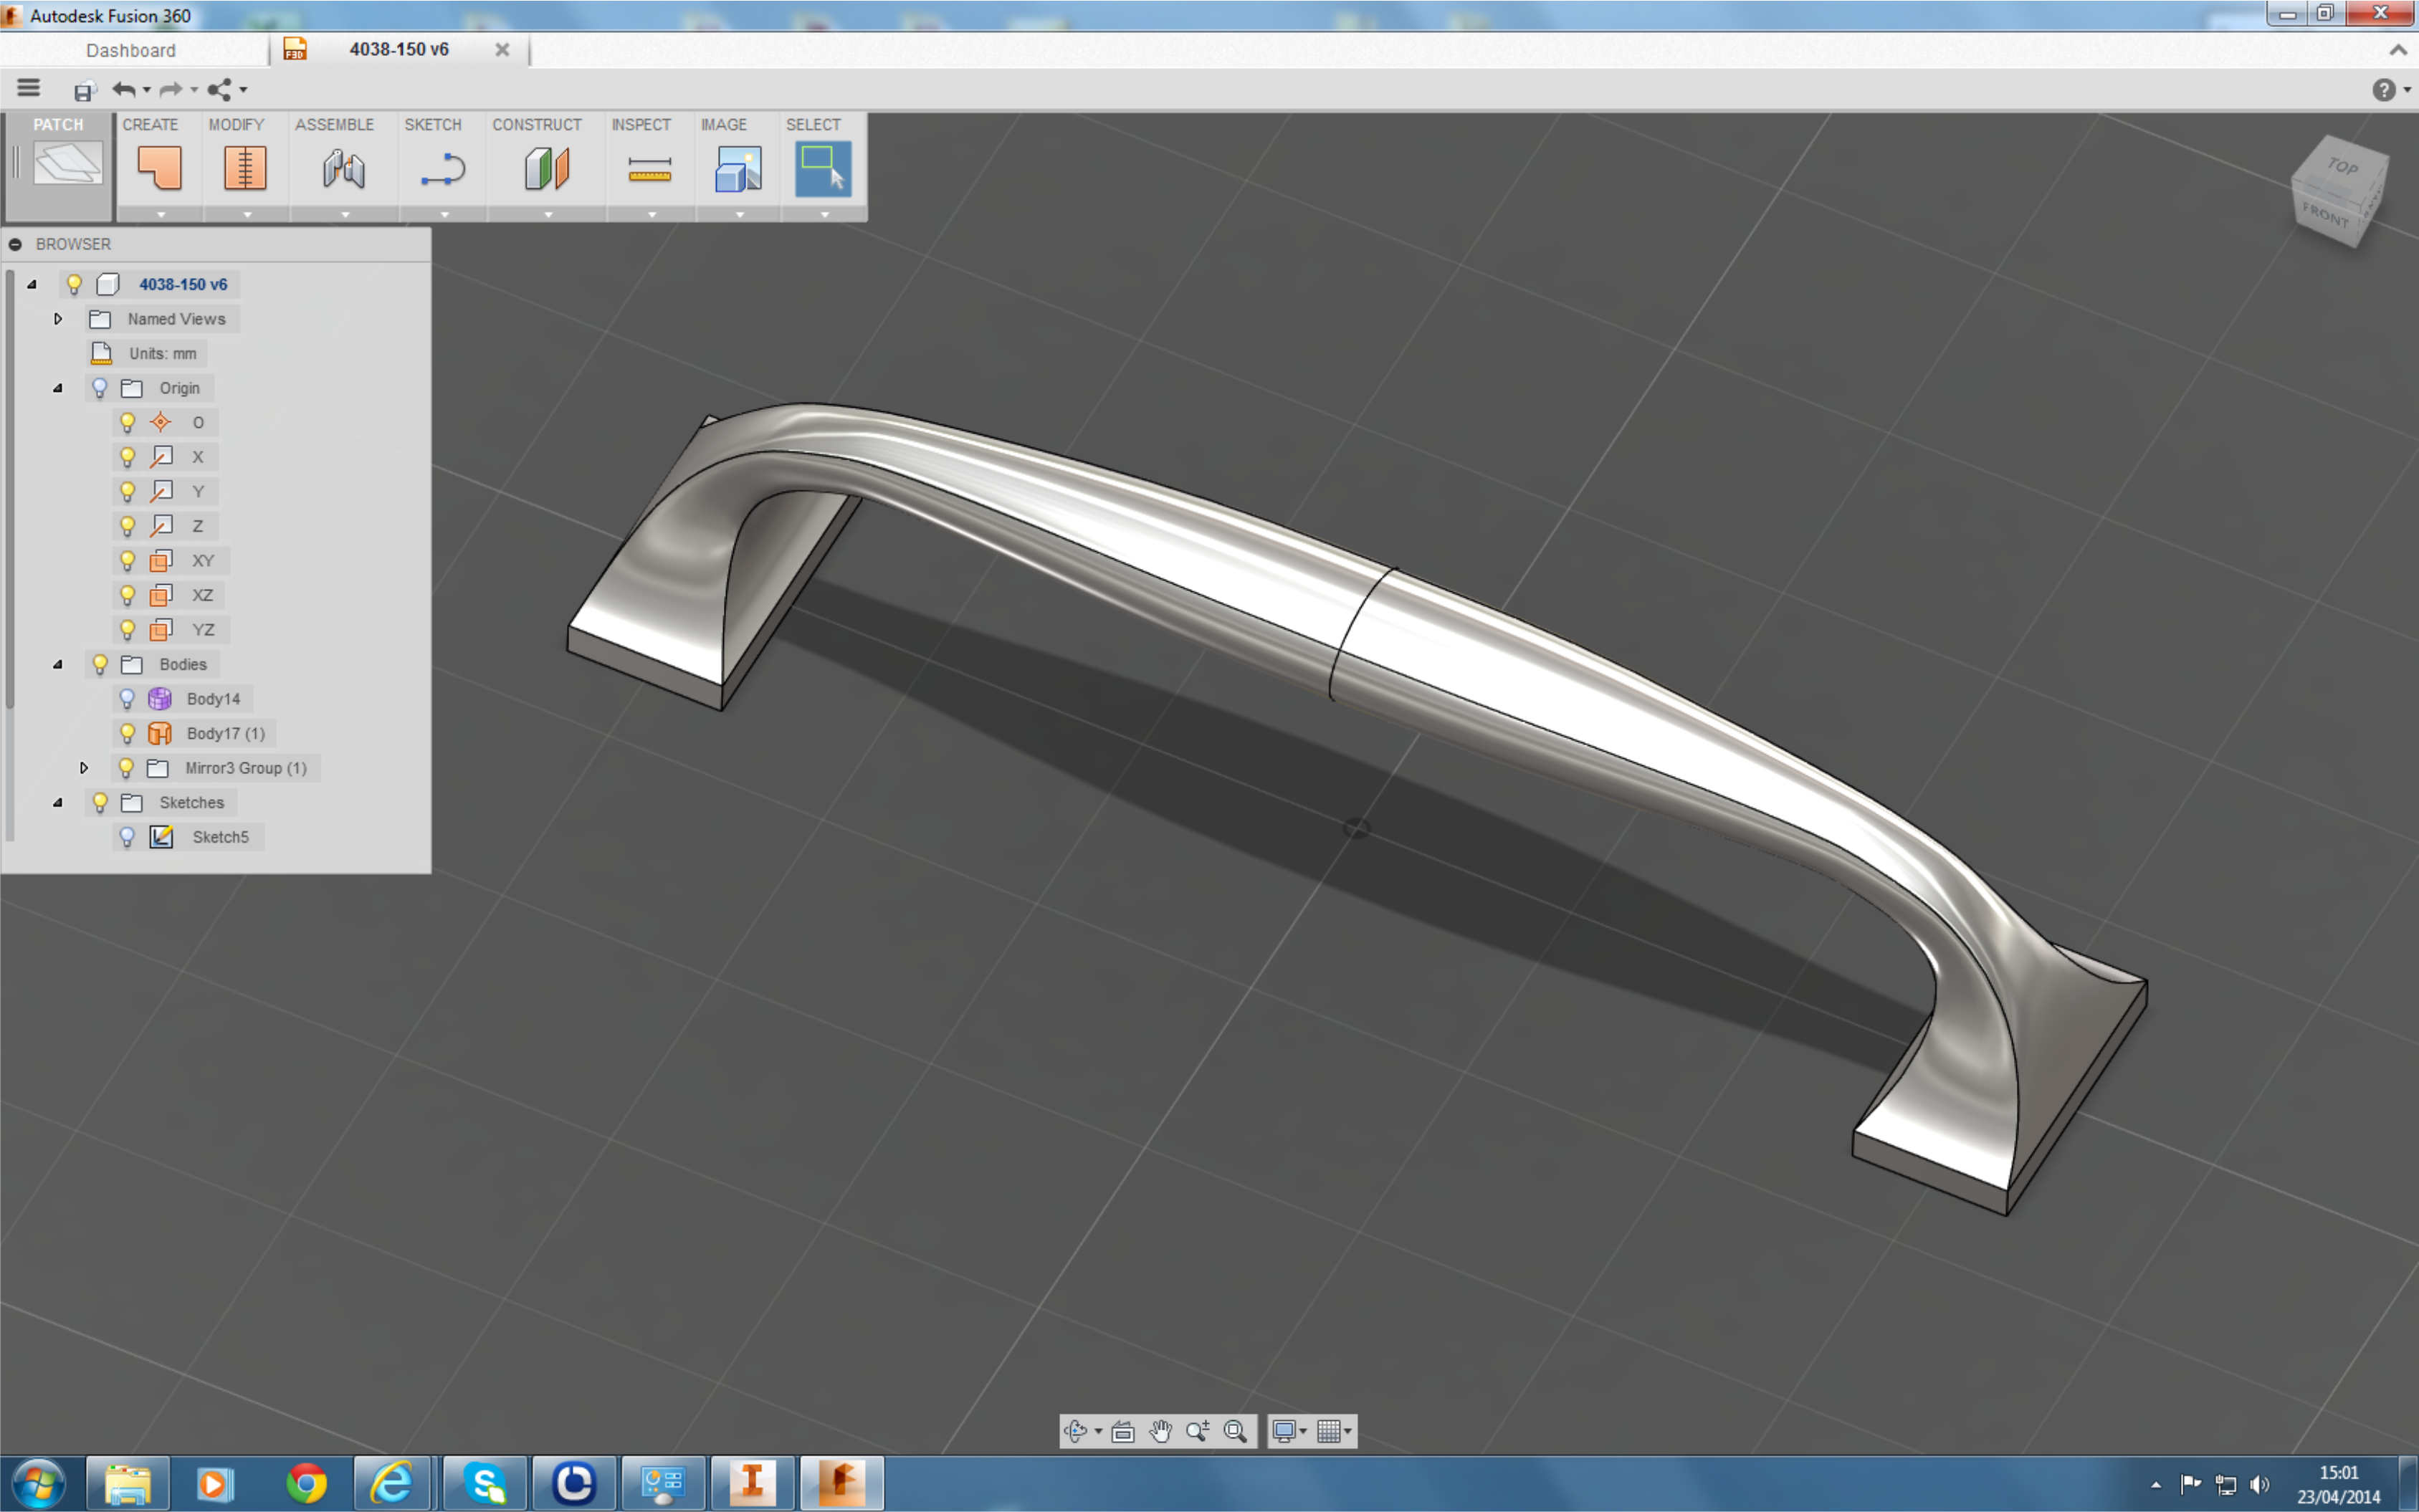Click the Modify tool icon
The height and width of the screenshot is (1512, 2419).
click(245, 168)
